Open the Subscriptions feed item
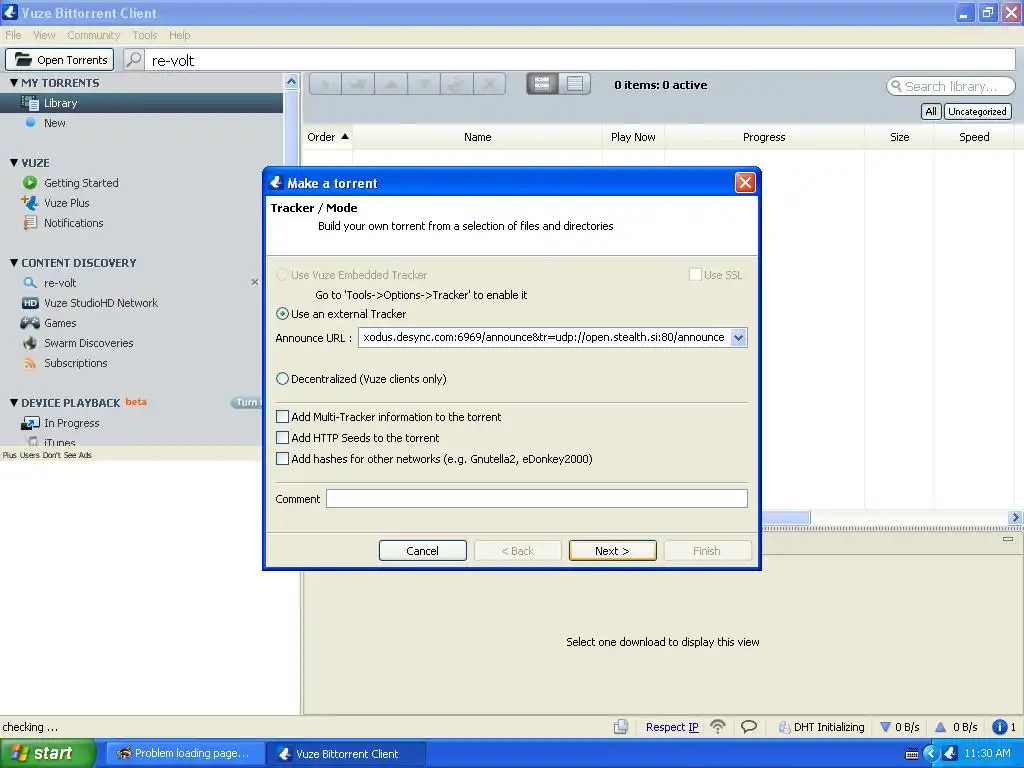Image resolution: width=1024 pixels, height=768 pixels. [75, 363]
